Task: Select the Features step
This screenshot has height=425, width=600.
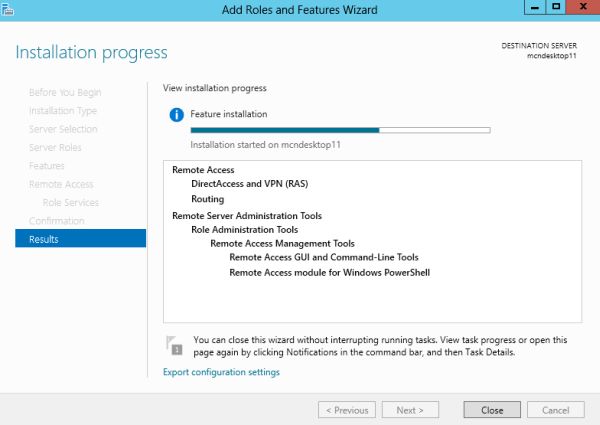Action: 47,166
